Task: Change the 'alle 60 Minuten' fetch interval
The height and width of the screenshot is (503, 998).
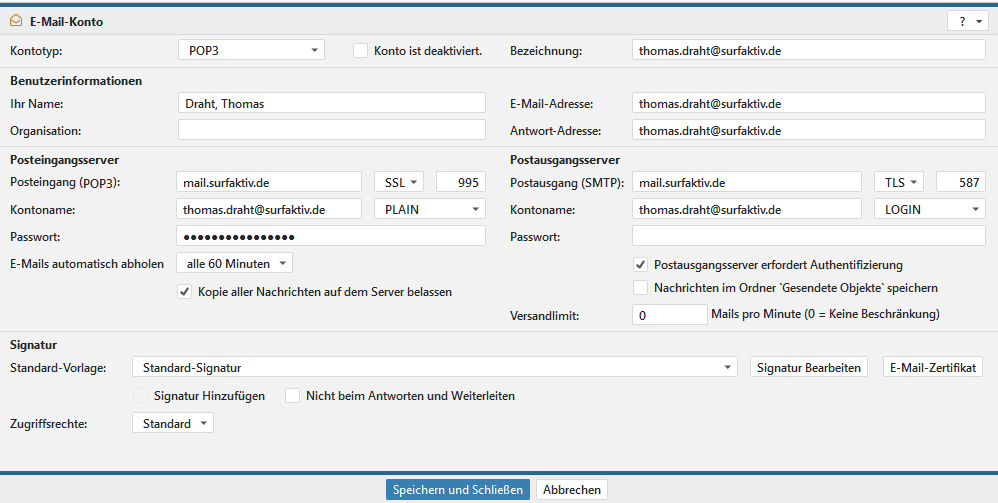Action: tap(235, 263)
